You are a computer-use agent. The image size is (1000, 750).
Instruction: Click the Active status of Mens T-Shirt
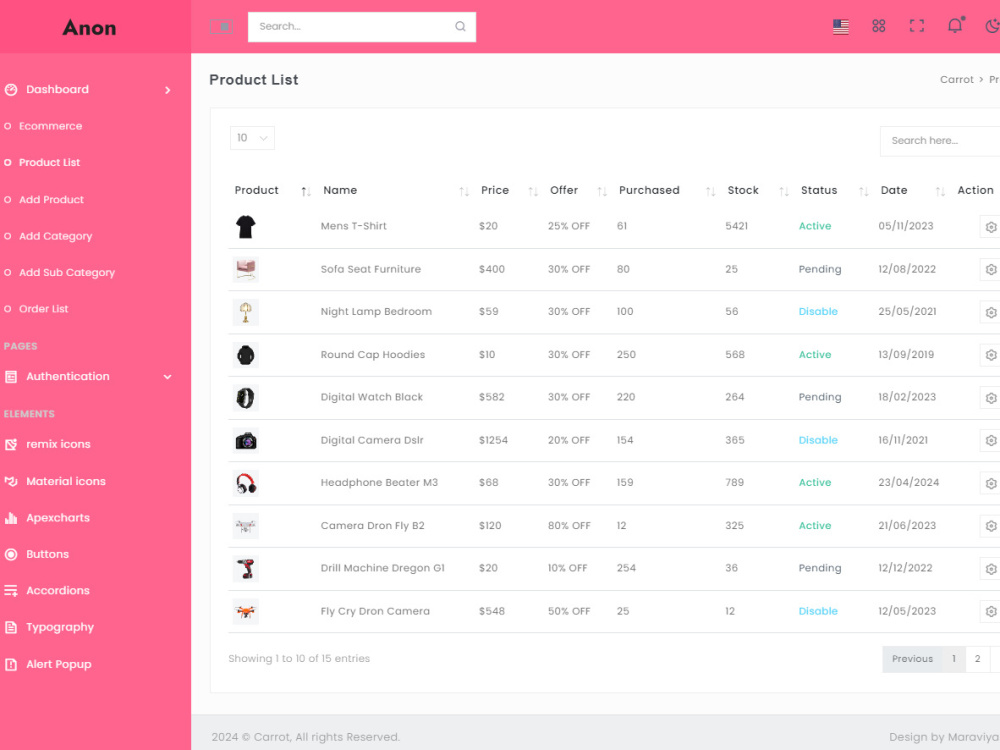pos(814,226)
